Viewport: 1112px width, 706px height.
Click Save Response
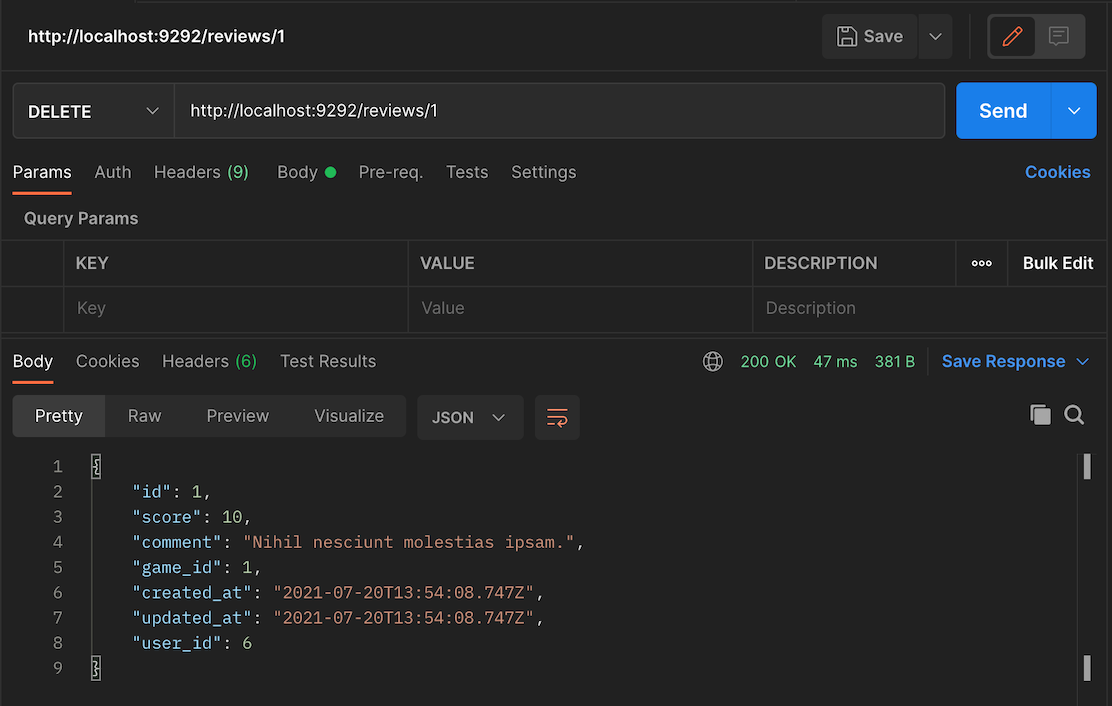(x=1003, y=362)
